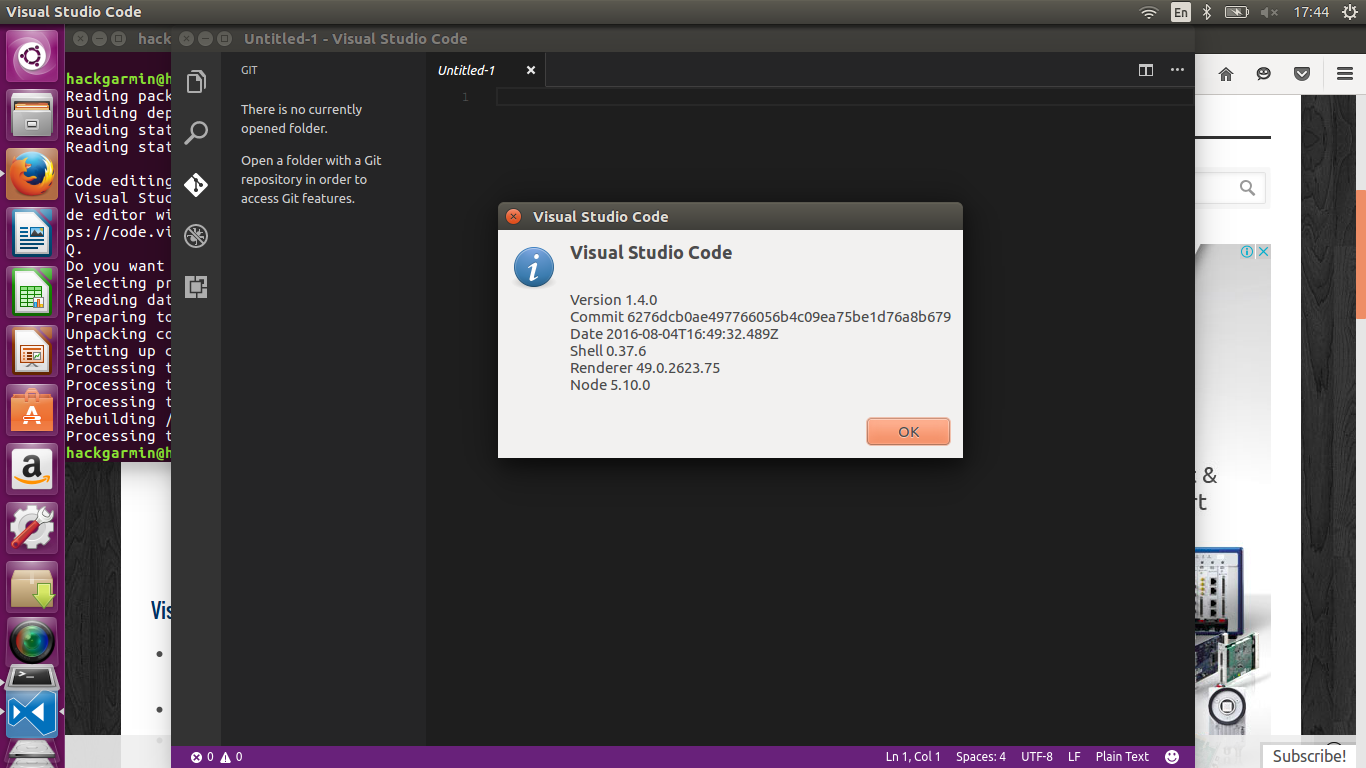
Task: Switch to the Untitled-1 tab
Action: point(466,70)
